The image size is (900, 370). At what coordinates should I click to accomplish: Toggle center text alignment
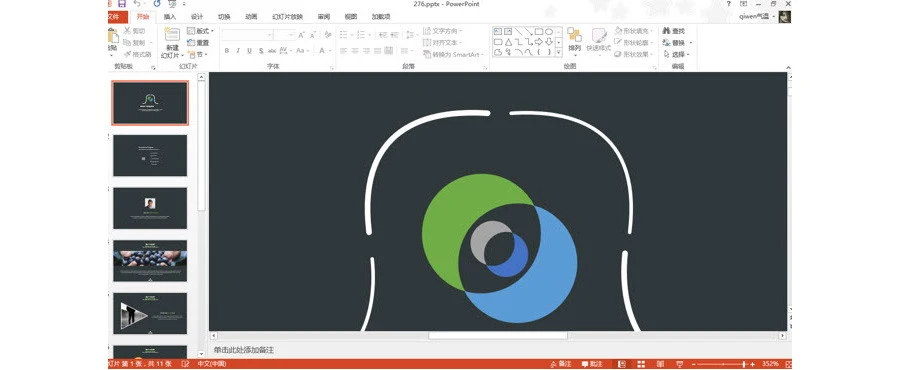coord(355,50)
